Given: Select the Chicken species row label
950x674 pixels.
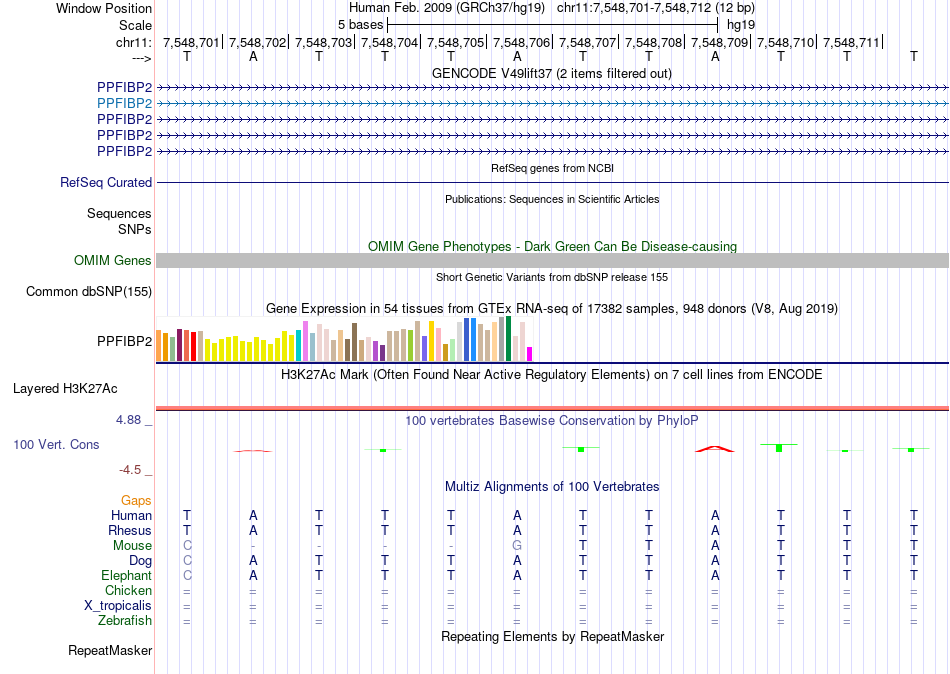Looking at the screenshot, I should click(x=128, y=590).
